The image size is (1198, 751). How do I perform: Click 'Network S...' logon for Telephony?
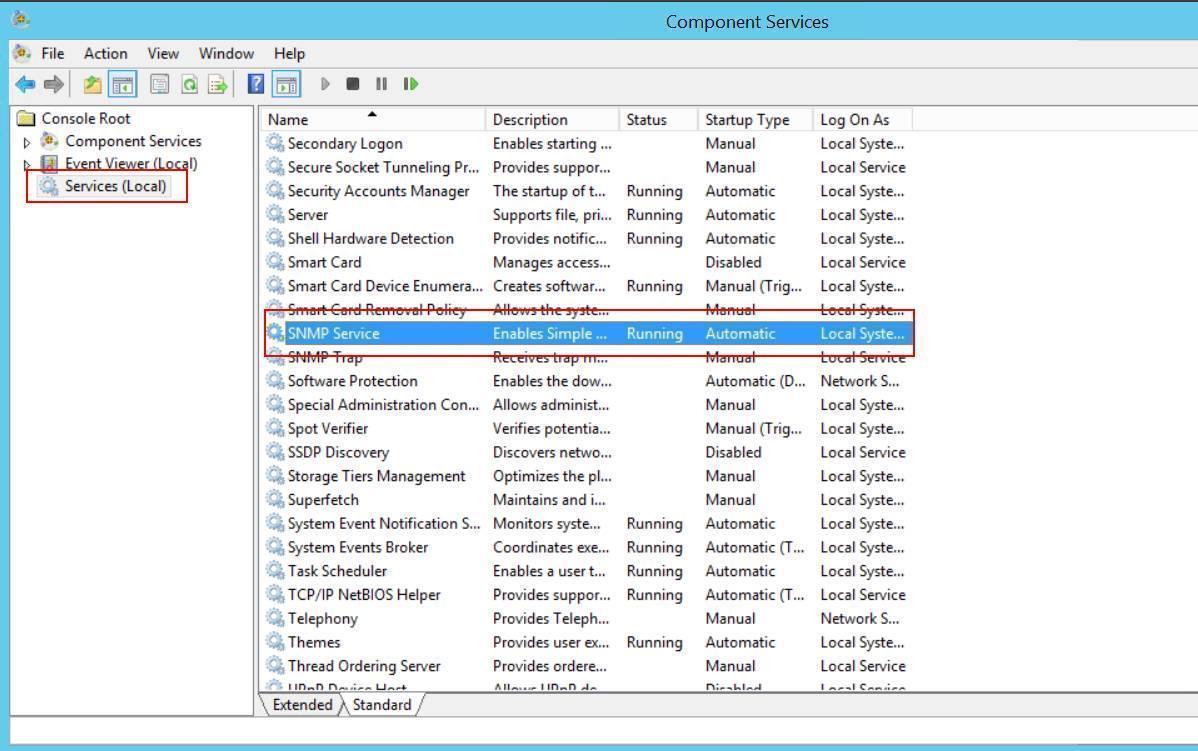(x=860, y=618)
